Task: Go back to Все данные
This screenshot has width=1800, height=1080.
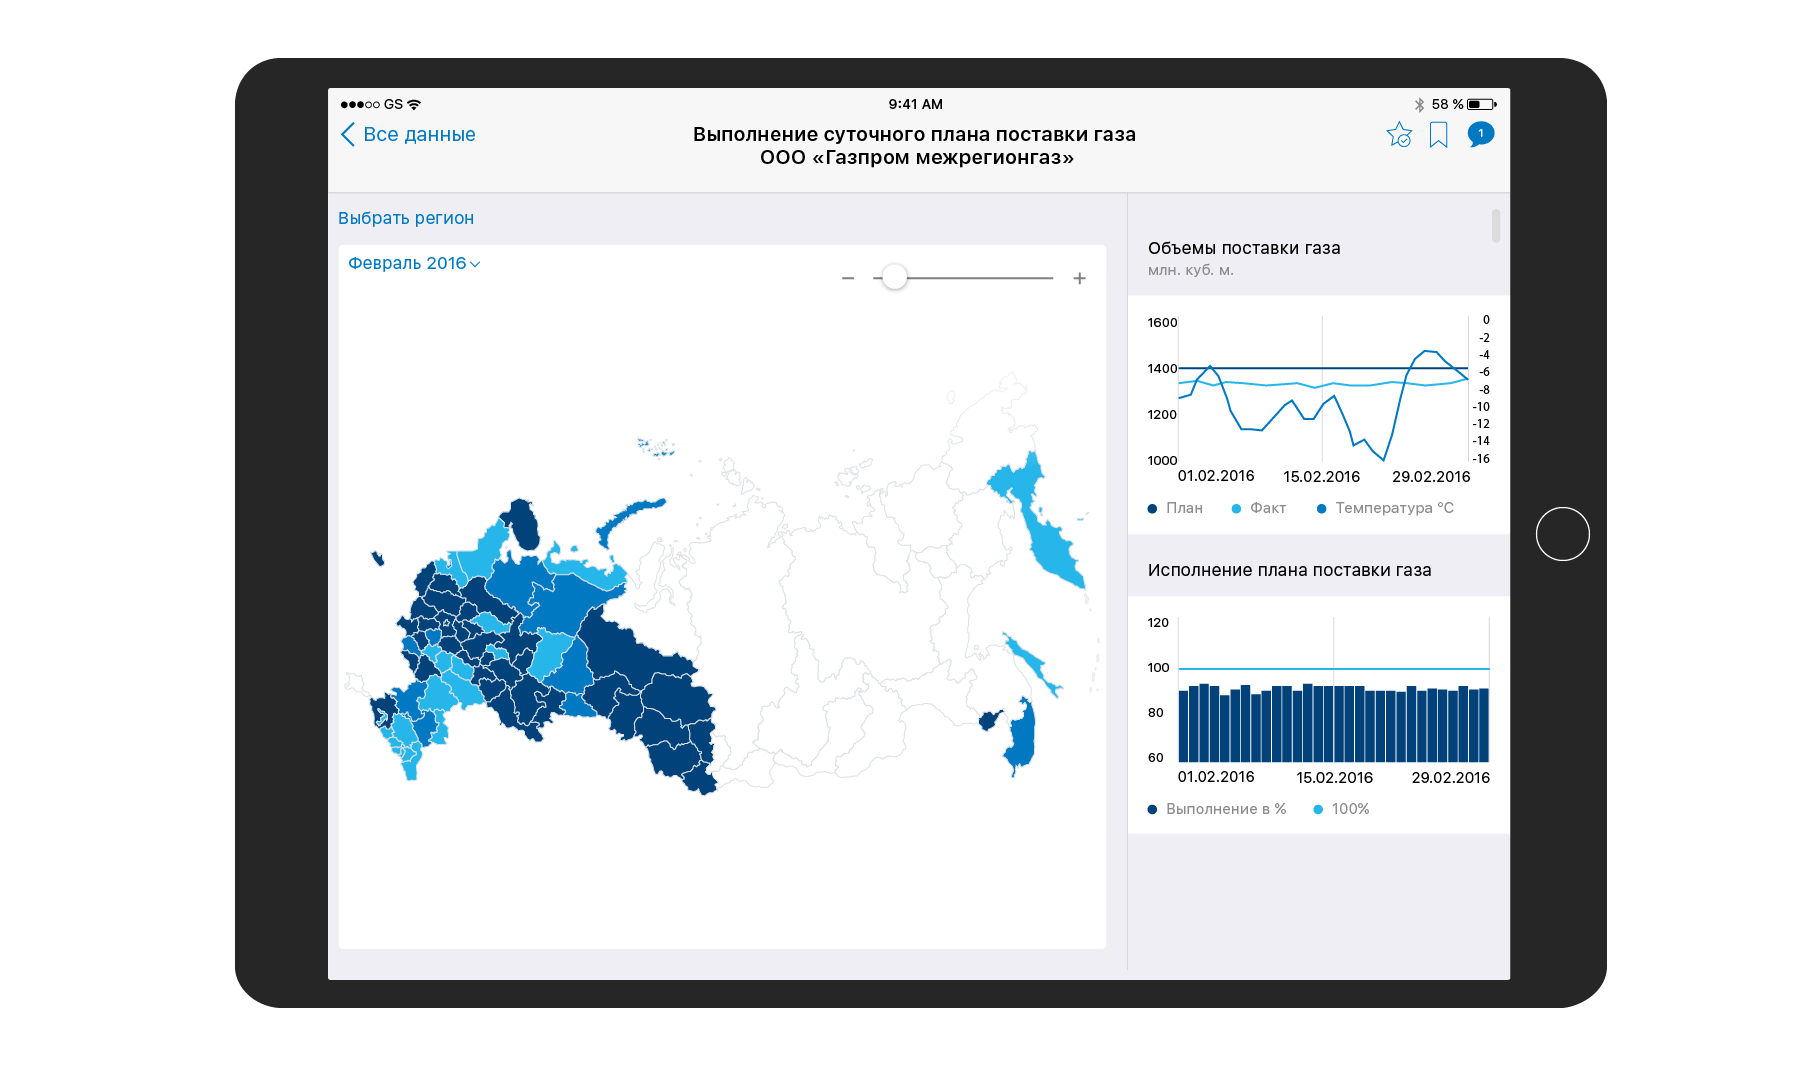Action: (418, 135)
